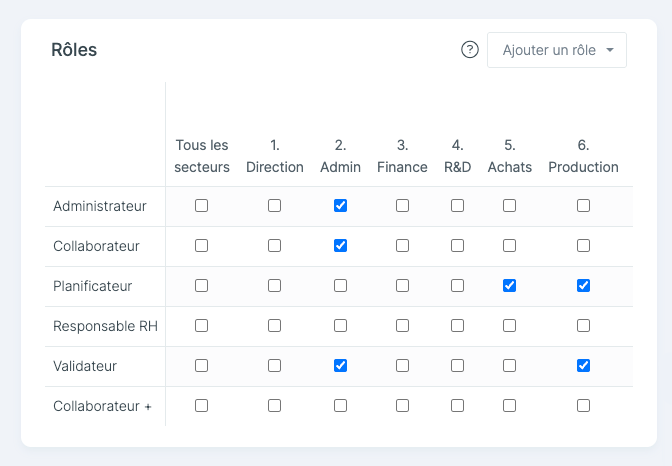Screen dimensions: 672x466
Task: Open the Ajouter un rôle dropdown
Action: (557, 50)
